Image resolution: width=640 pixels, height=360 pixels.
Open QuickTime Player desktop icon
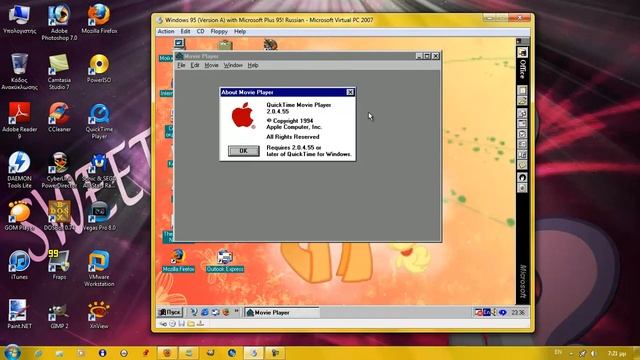click(x=99, y=120)
